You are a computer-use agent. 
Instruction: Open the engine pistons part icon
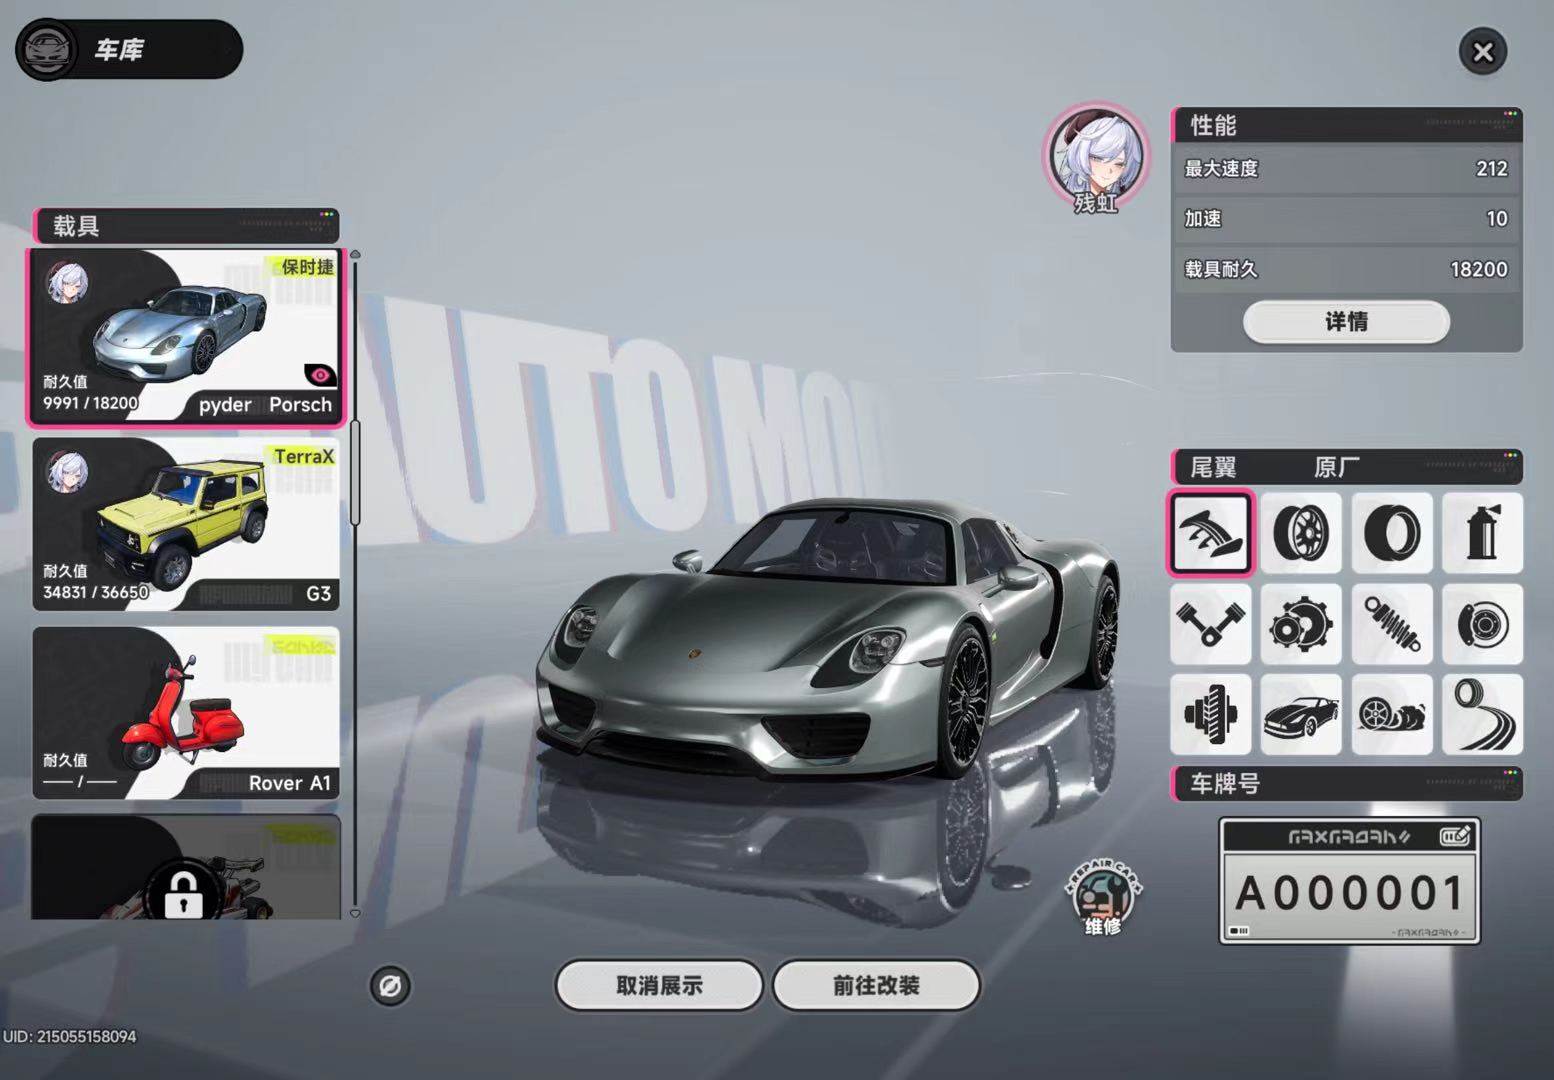pyautogui.click(x=1210, y=624)
